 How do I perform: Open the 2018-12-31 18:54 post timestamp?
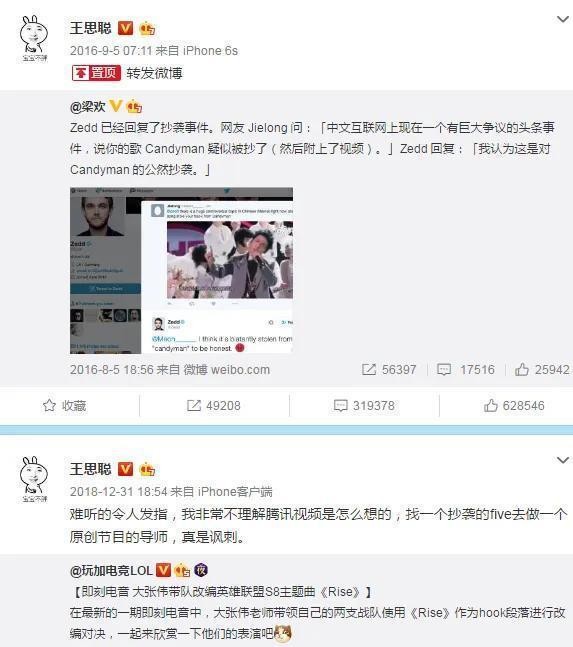click(118, 491)
